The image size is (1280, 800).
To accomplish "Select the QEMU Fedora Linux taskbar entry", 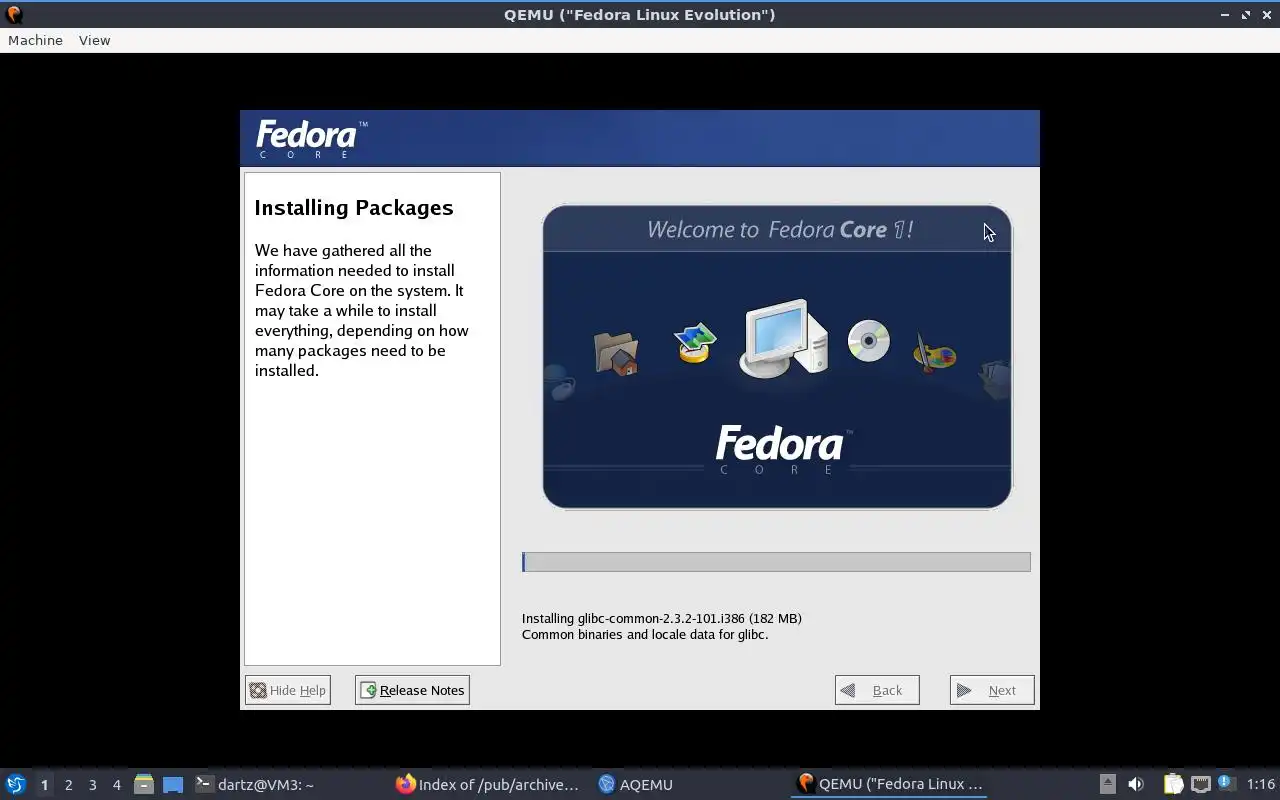I will pos(890,784).
